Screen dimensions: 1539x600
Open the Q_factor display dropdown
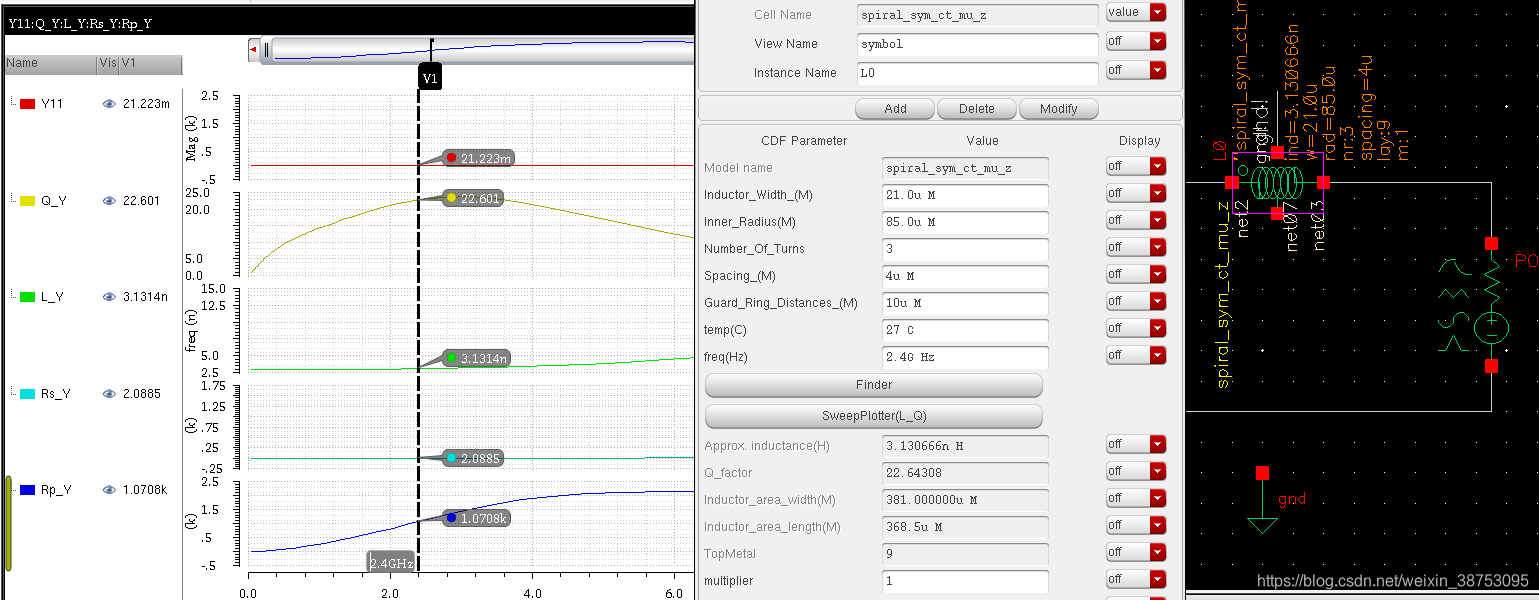click(x=1136, y=471)
